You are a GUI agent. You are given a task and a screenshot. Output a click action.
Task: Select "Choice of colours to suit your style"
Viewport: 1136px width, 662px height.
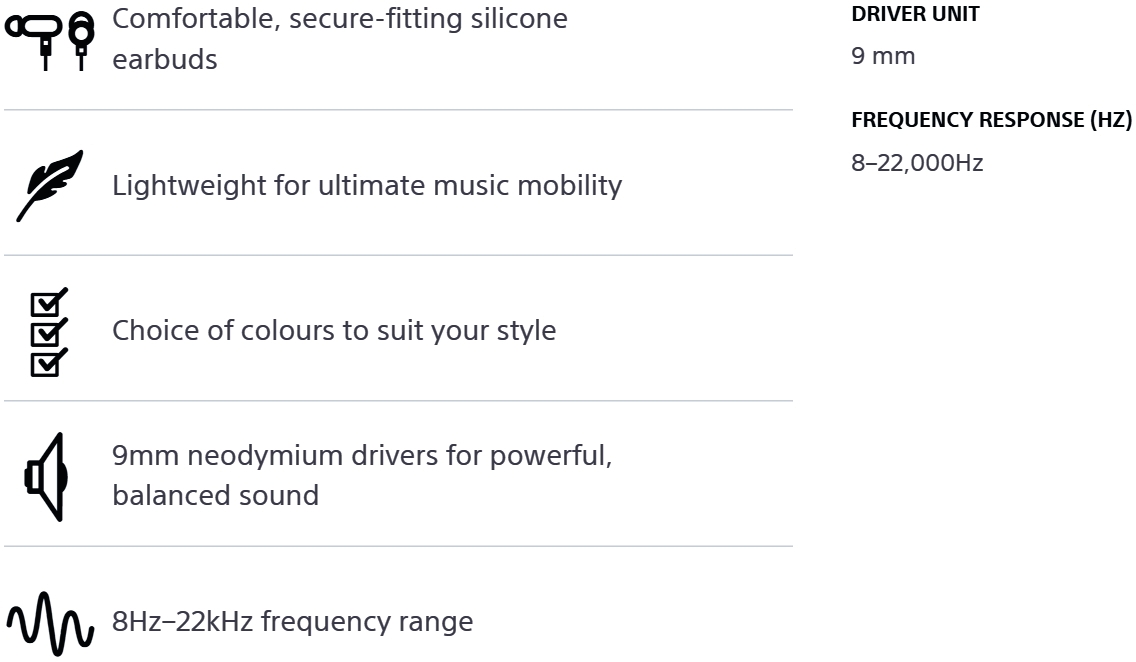click(333, 331)
